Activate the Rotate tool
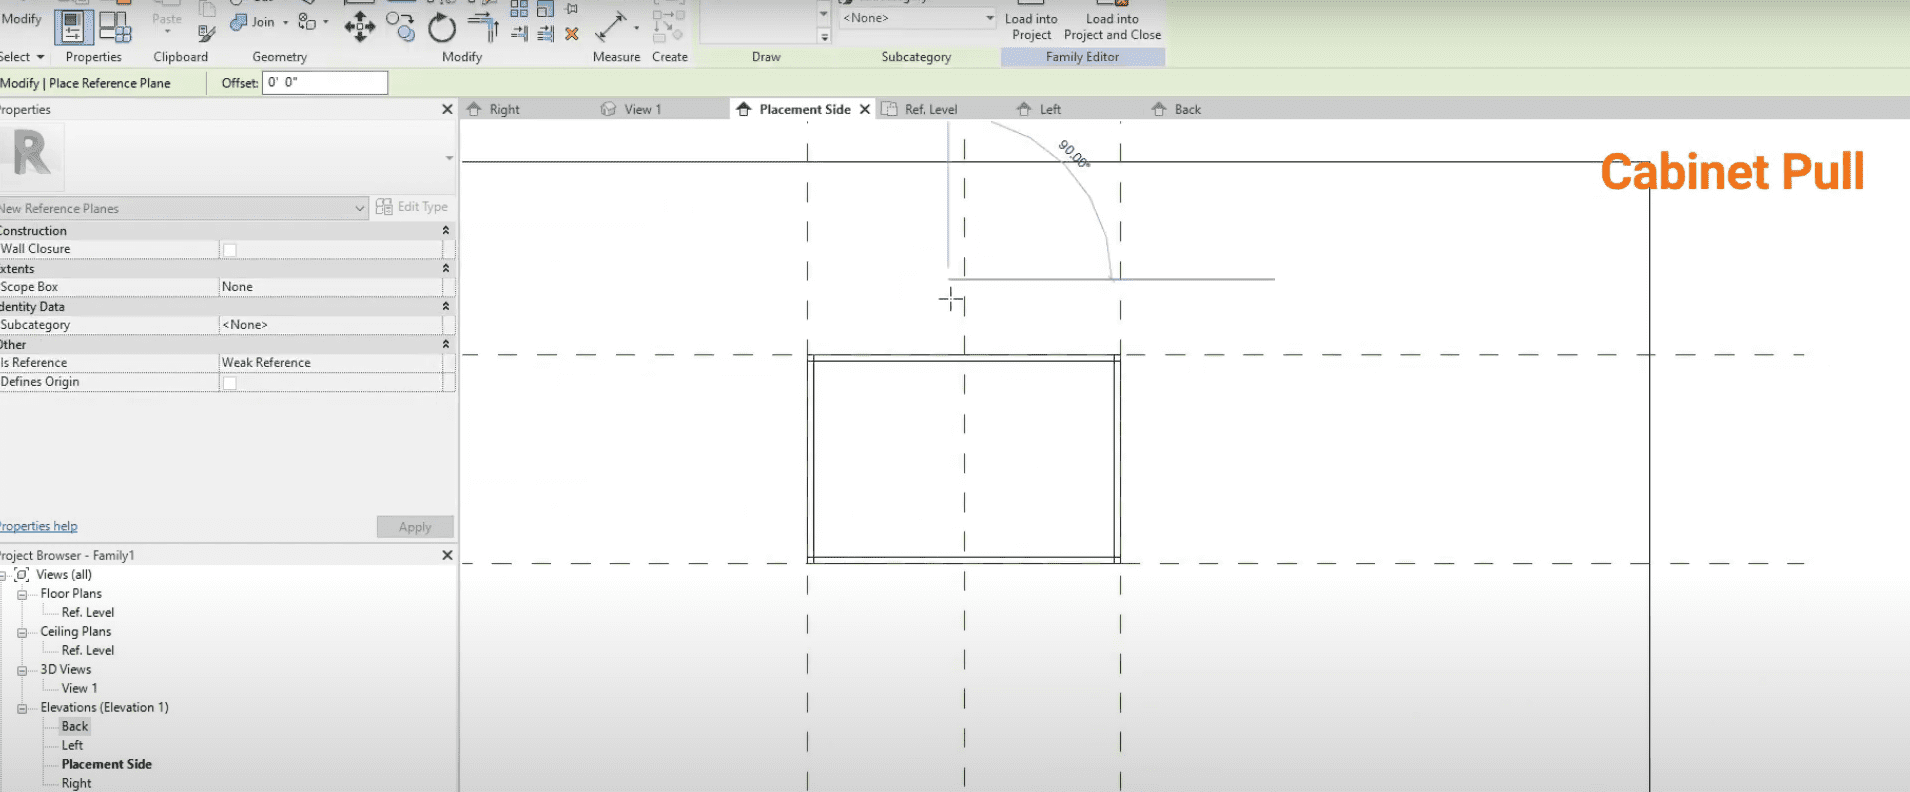The image size is (1910, 792). 442,27
